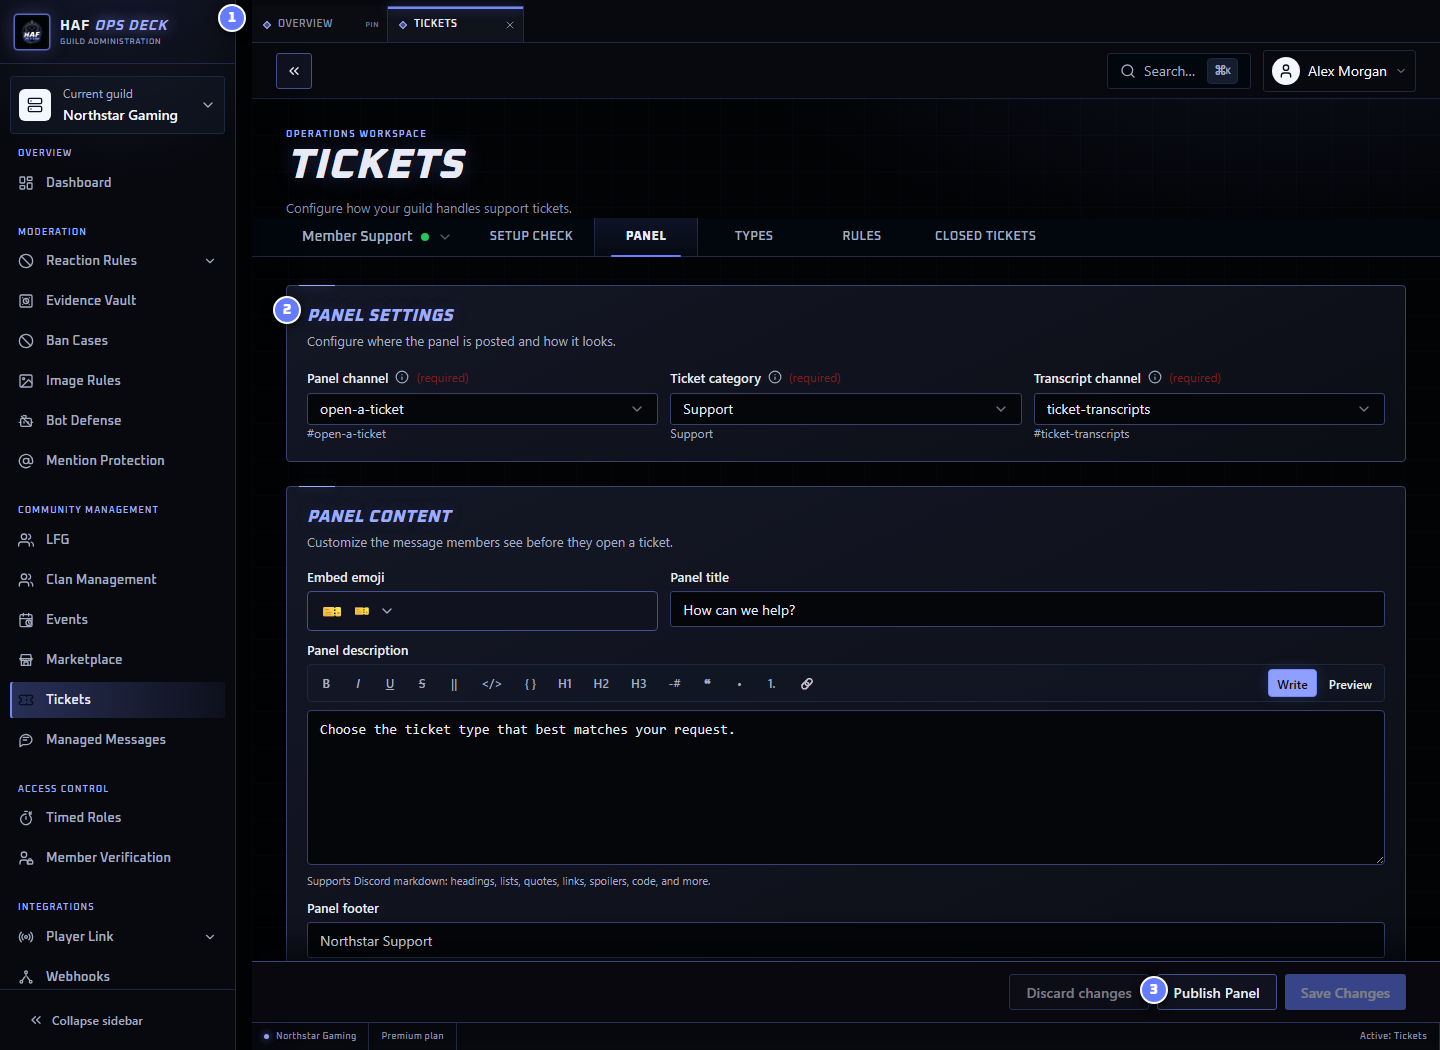Open Dashboard in sidebar
The height and width of the screenshot is (1050, 1440).
tap(117, 182)
